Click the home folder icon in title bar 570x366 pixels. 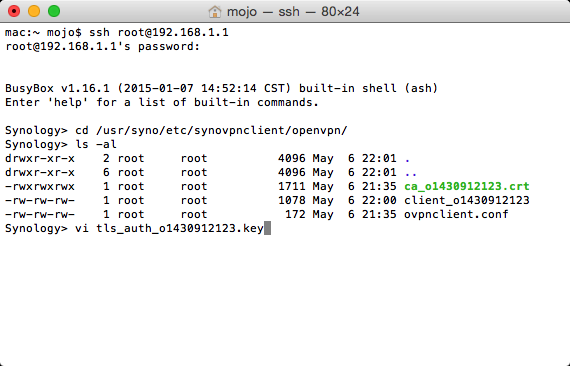[214, 12]
